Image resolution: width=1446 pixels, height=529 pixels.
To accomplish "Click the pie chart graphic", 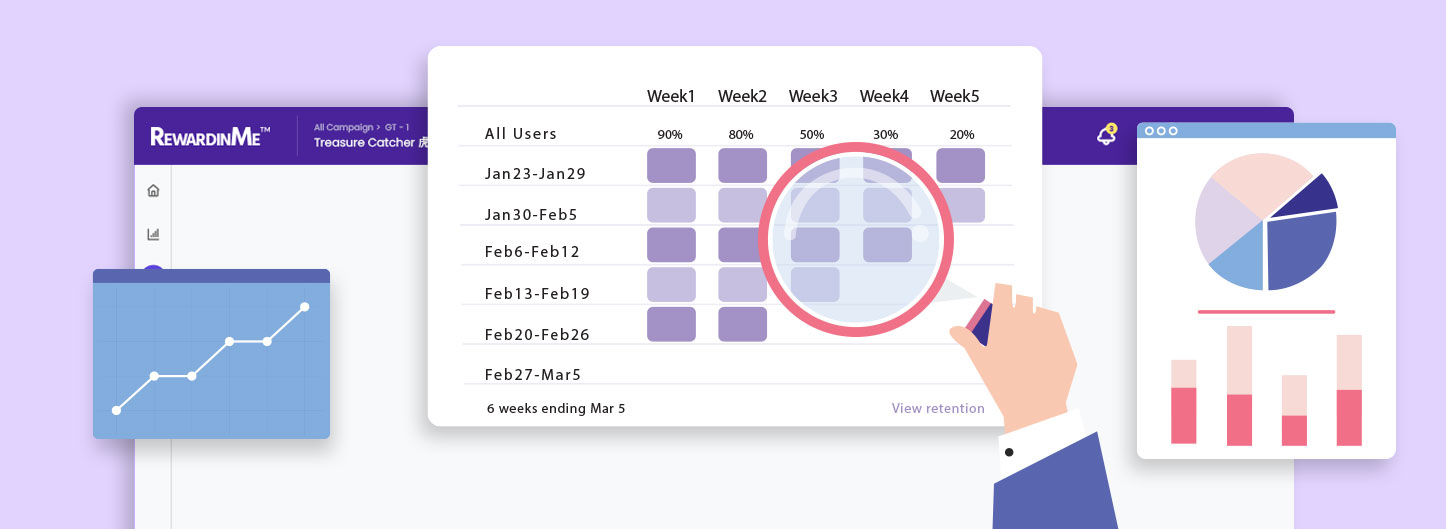I will point(1266,221).
